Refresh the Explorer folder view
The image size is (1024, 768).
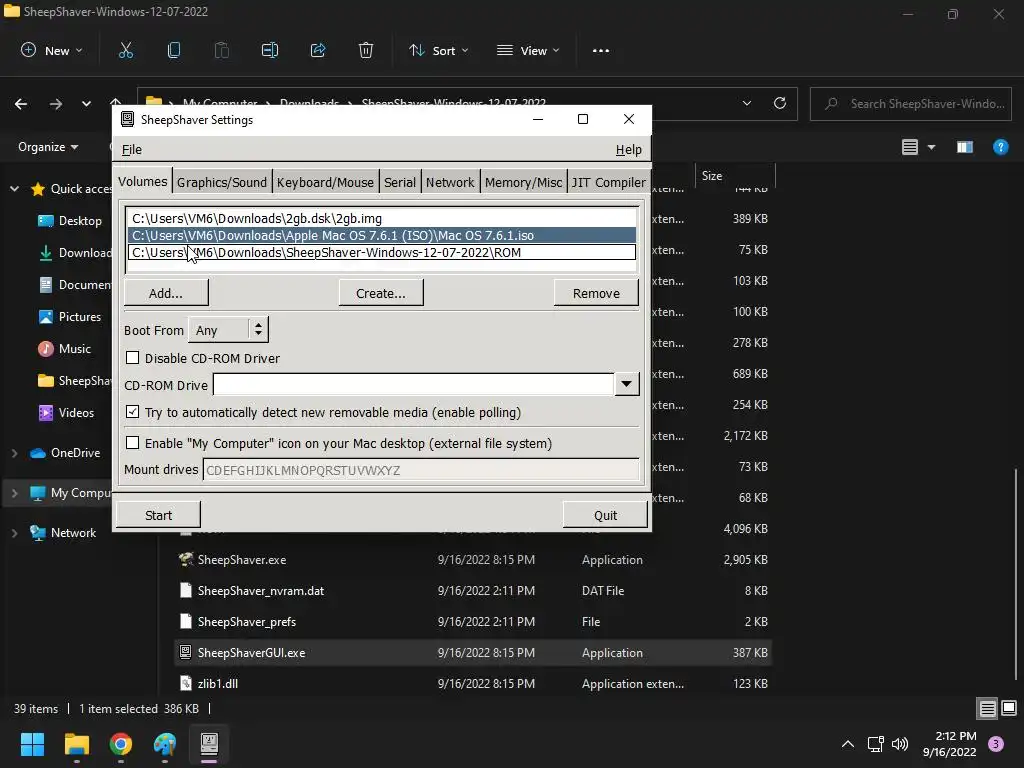pyautogui.click(x=780, y=103)
